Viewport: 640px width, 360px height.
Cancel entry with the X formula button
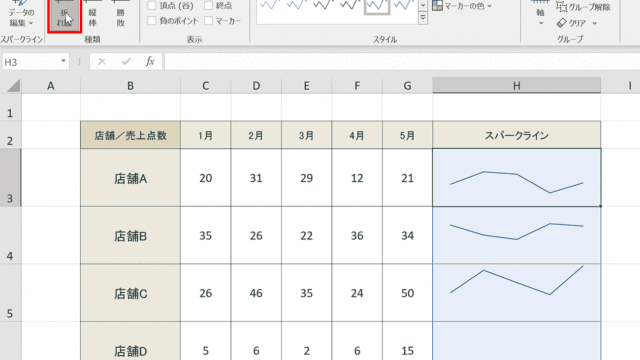click(x=102, y=62)
